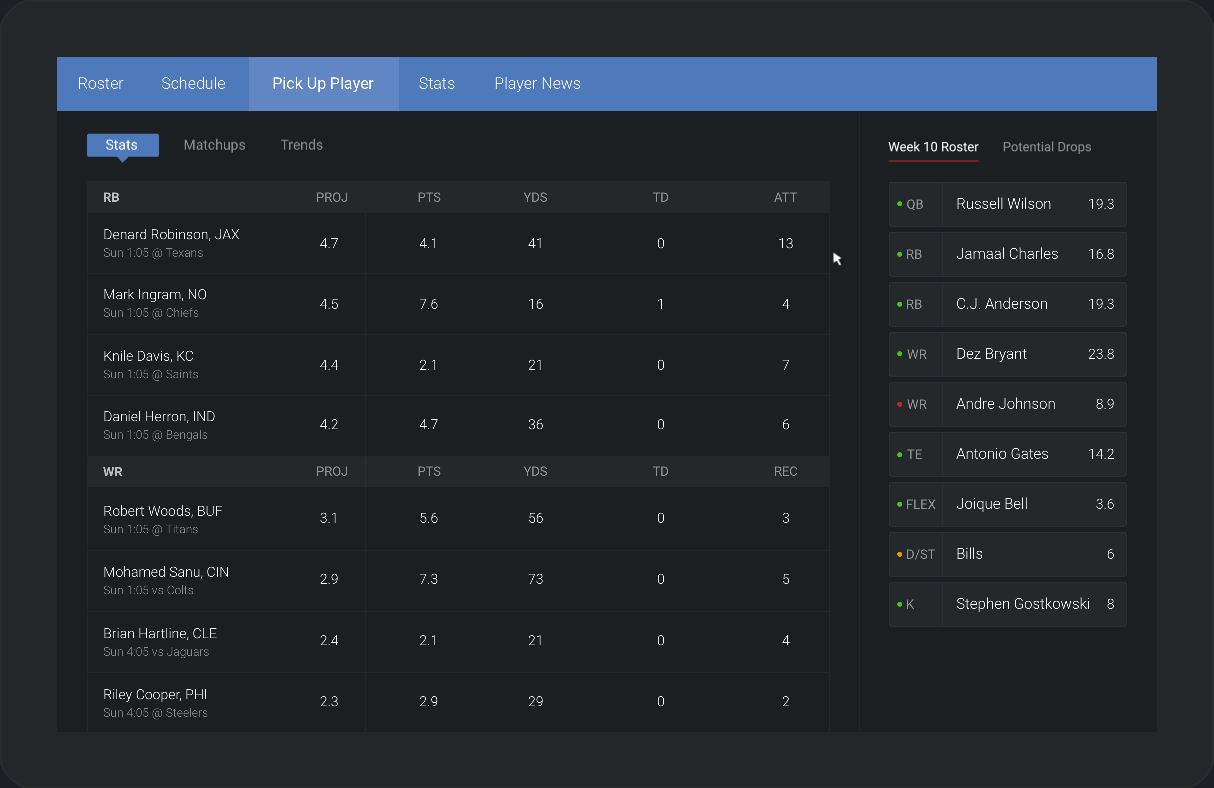Click the green status dot on Jamaal Charles's card
1214x788 pixels.
pyautogui.click(x=899, y=254)
